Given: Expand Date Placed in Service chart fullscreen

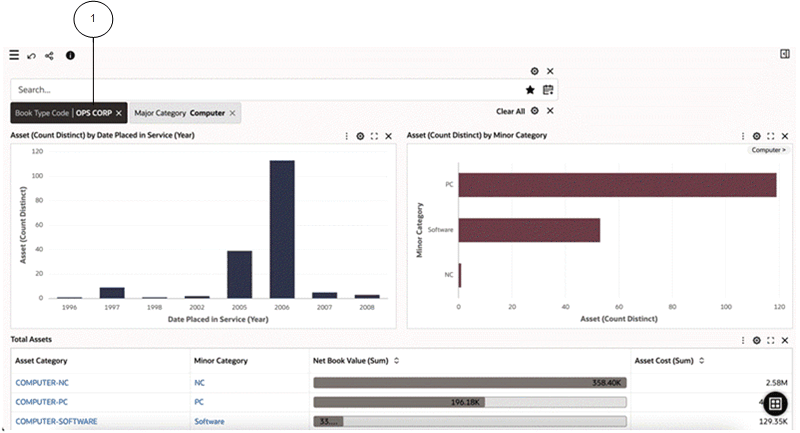Looking at the screenshot, I should 374,136.
